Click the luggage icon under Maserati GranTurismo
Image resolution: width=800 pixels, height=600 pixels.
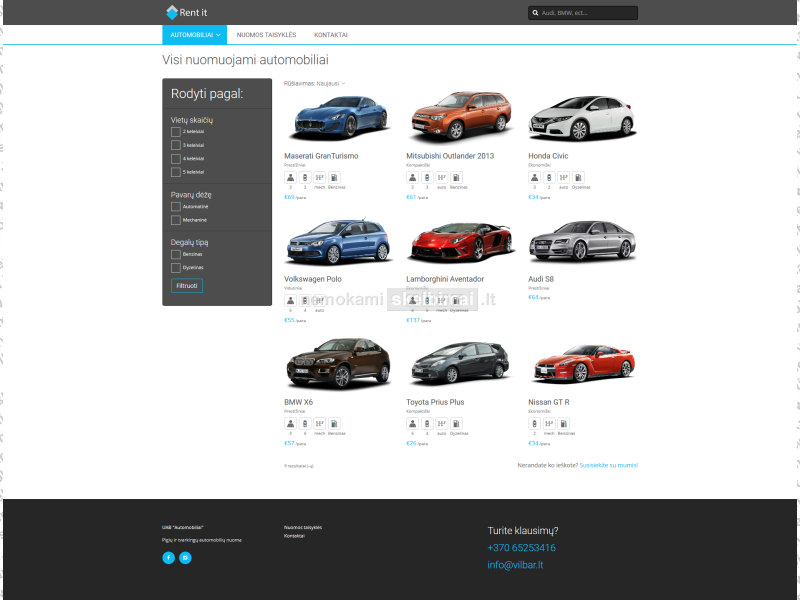(x=305, y=178)
